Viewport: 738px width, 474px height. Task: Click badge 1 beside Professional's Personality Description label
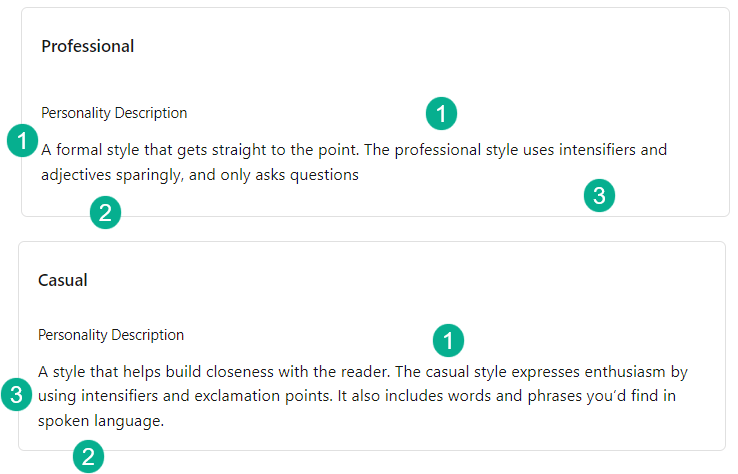coord(441,113)
